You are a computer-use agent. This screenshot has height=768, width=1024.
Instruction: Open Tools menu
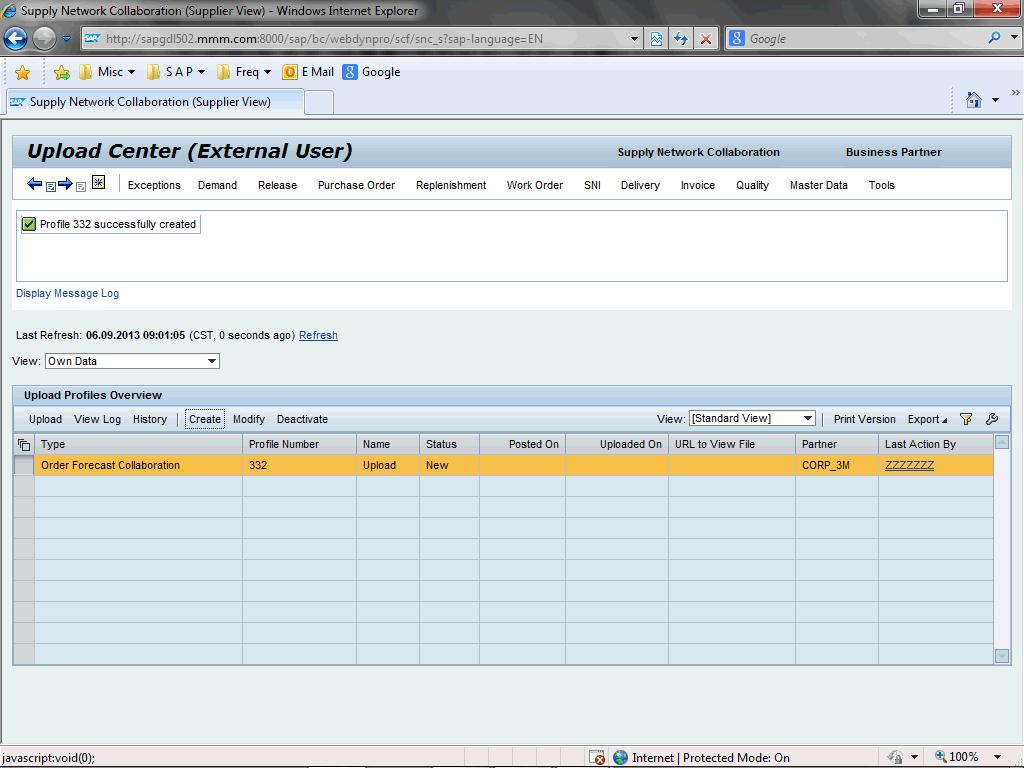[x=882, y=185]
